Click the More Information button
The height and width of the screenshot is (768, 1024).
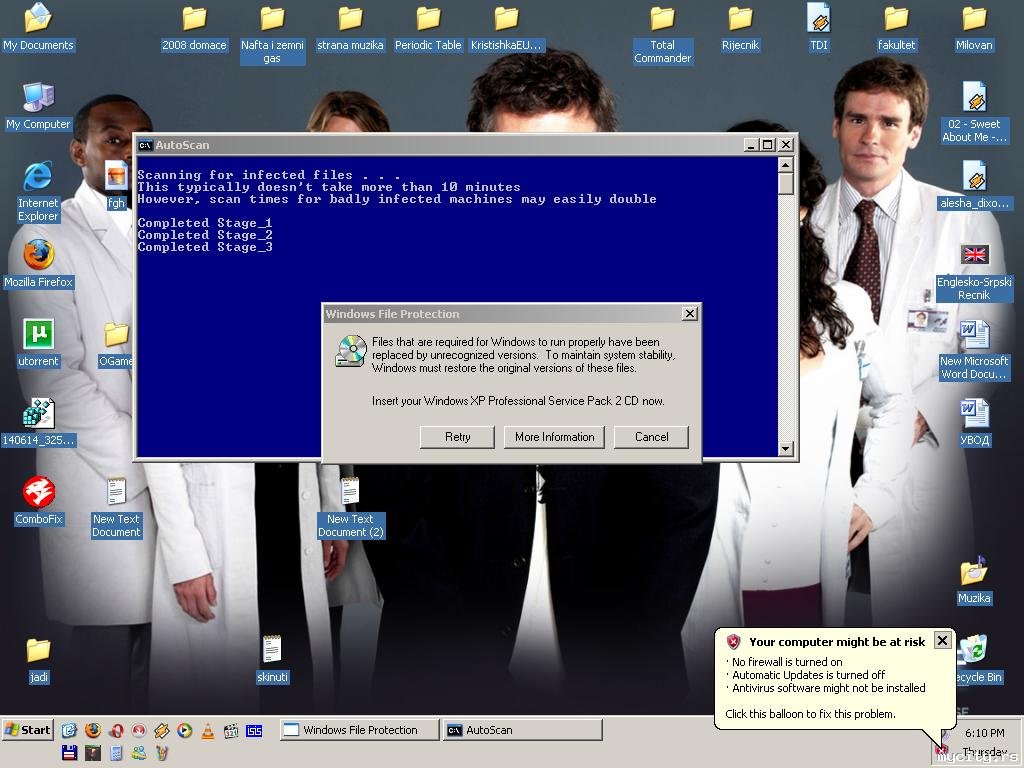point(554,437)
